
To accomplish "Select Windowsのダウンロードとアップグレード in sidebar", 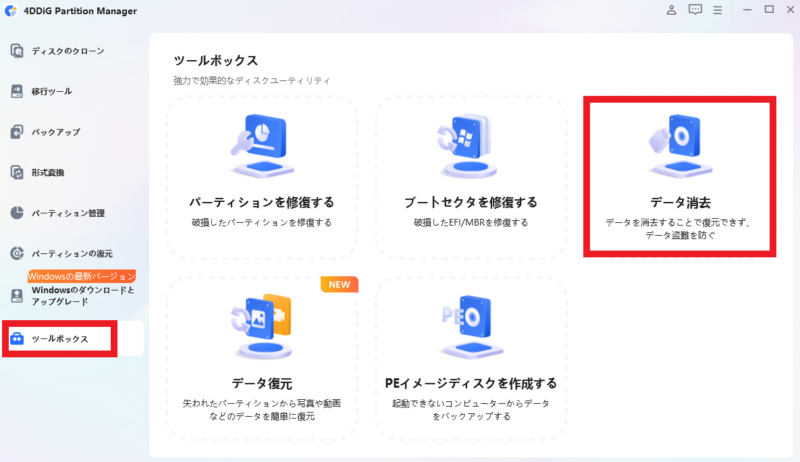I will pos(82,295).
